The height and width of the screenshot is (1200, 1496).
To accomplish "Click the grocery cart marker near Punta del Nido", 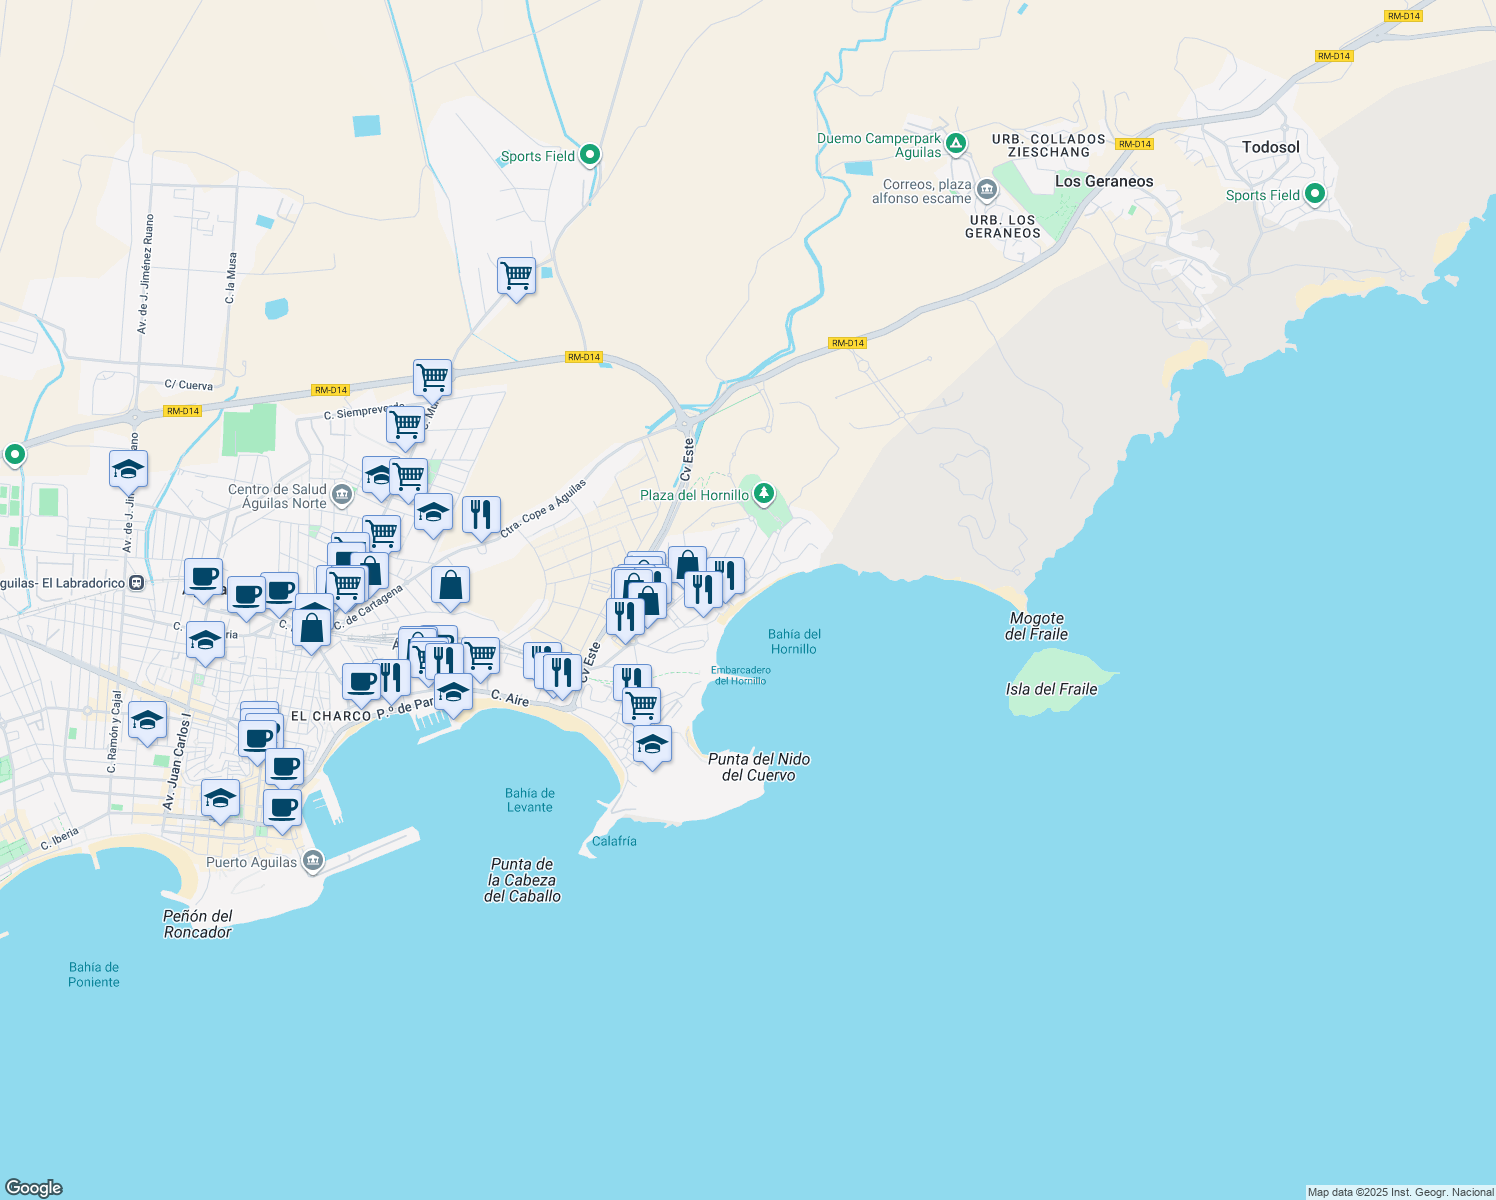I will (x=641, y=704).
